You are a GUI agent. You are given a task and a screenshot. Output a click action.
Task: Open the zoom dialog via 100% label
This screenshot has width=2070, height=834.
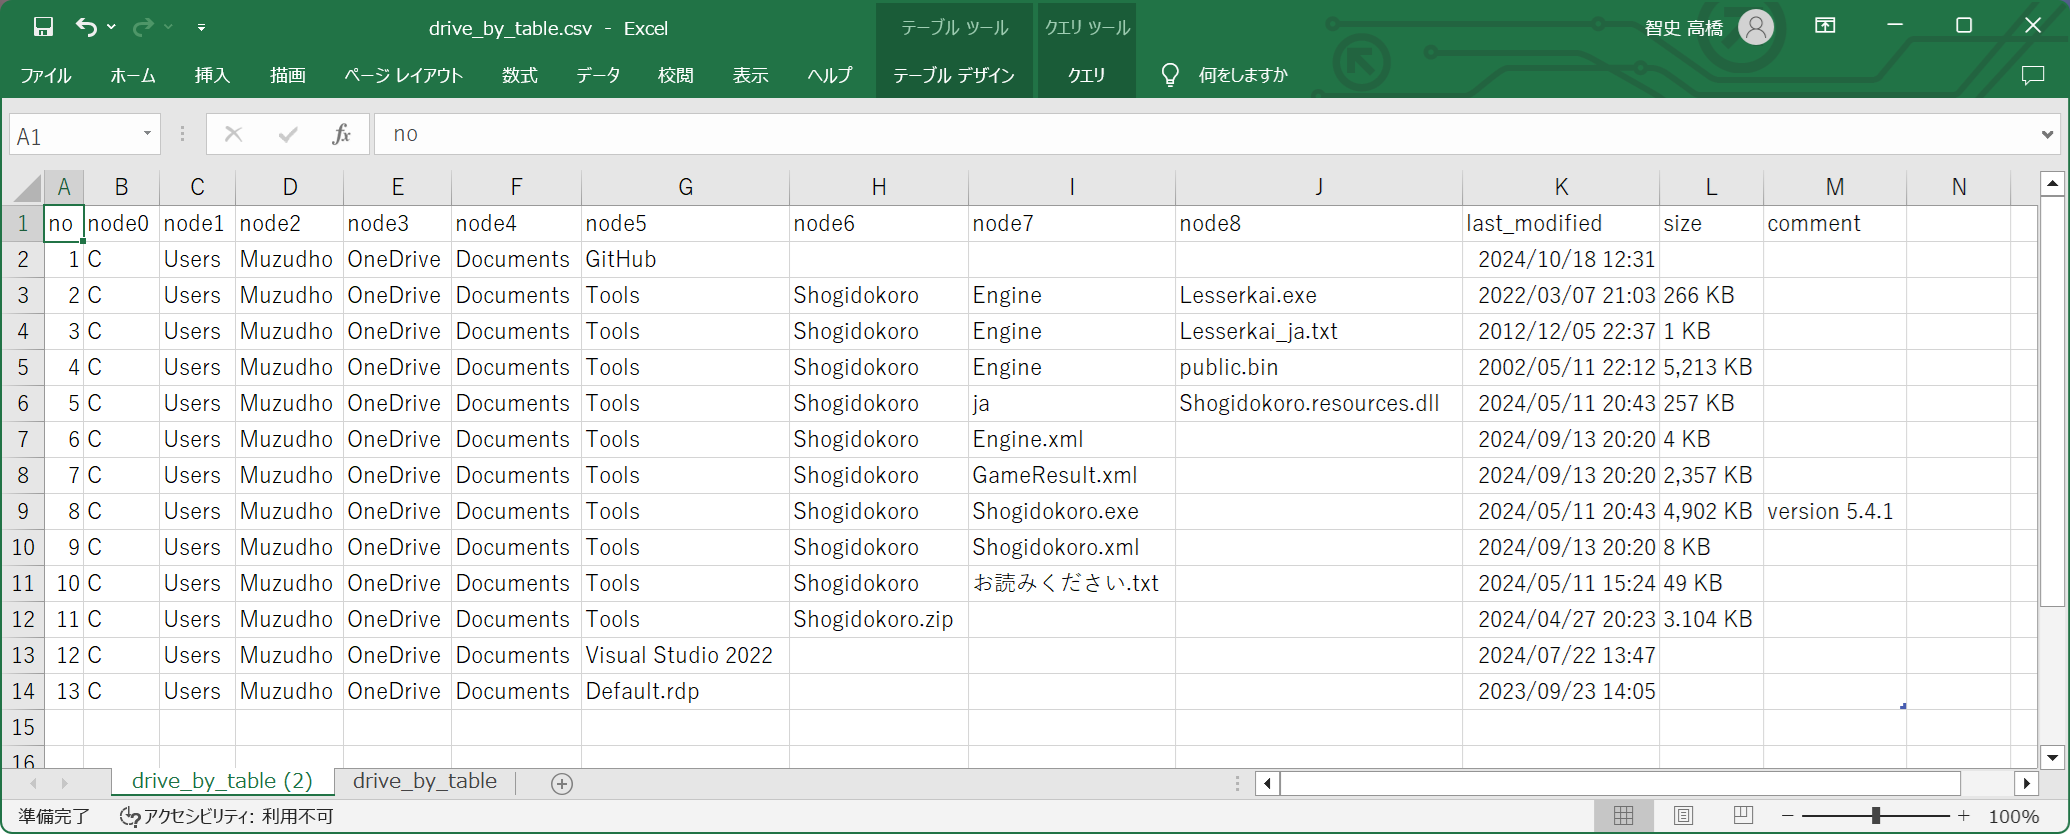pyautogui.click(x=2014, y=816)
